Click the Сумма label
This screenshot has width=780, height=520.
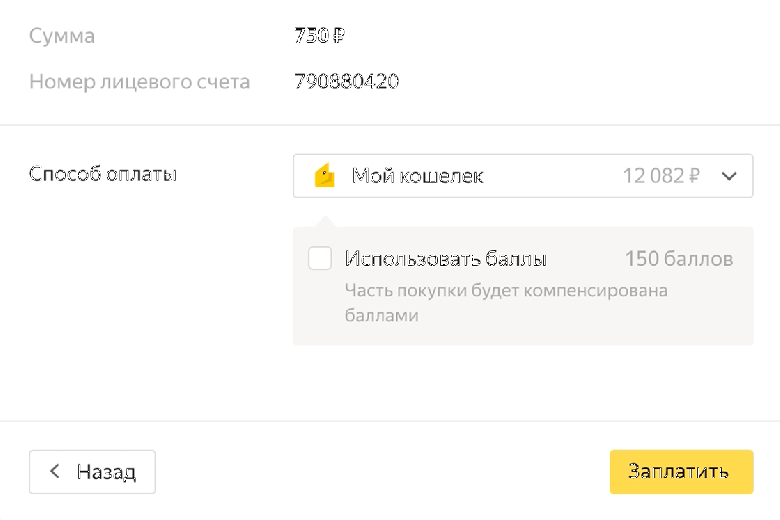[x=62, y=37]
